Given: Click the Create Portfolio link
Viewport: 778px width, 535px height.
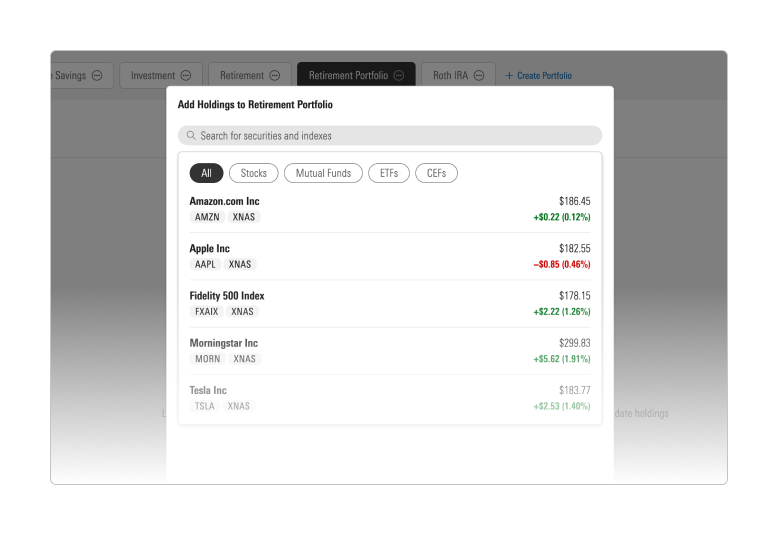Looking at the screenshot, I should pyautogui.click(x=544, y=76).
